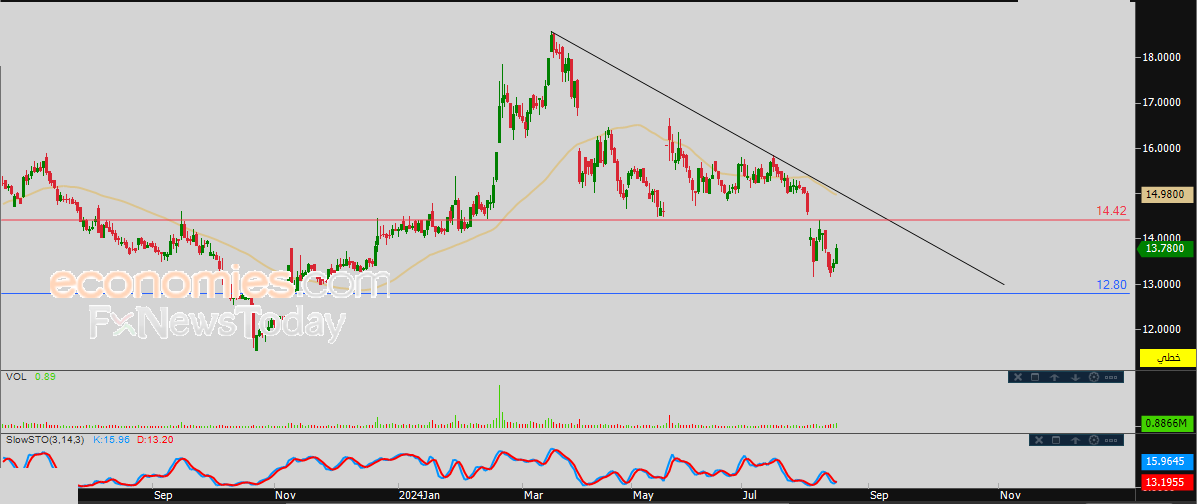Move the SlowSTO panel up
The width and height of the screenshot is (1197, 504).
tap(1075, 440)
